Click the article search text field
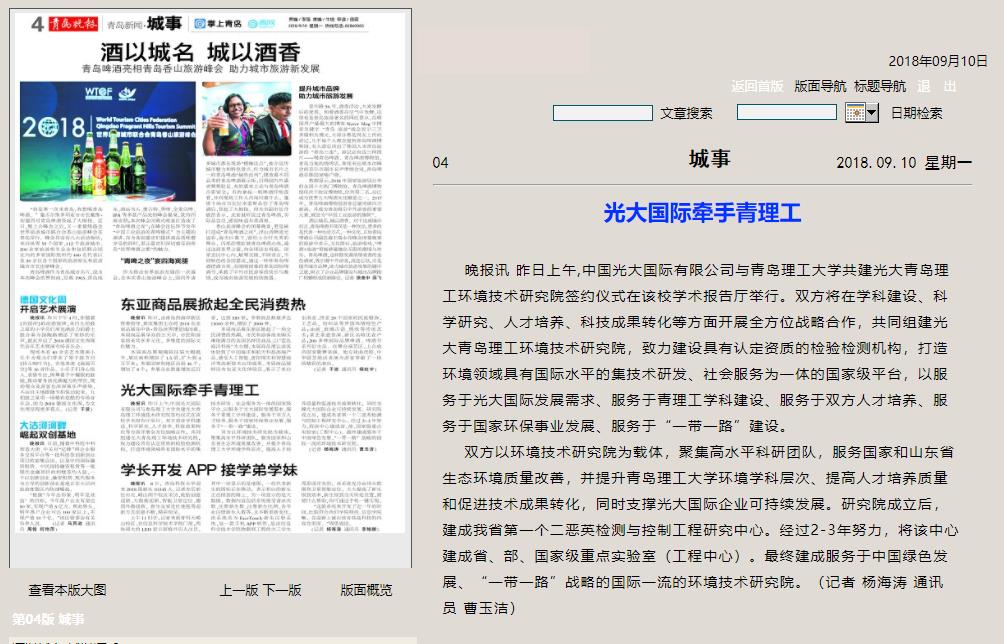 602,113
